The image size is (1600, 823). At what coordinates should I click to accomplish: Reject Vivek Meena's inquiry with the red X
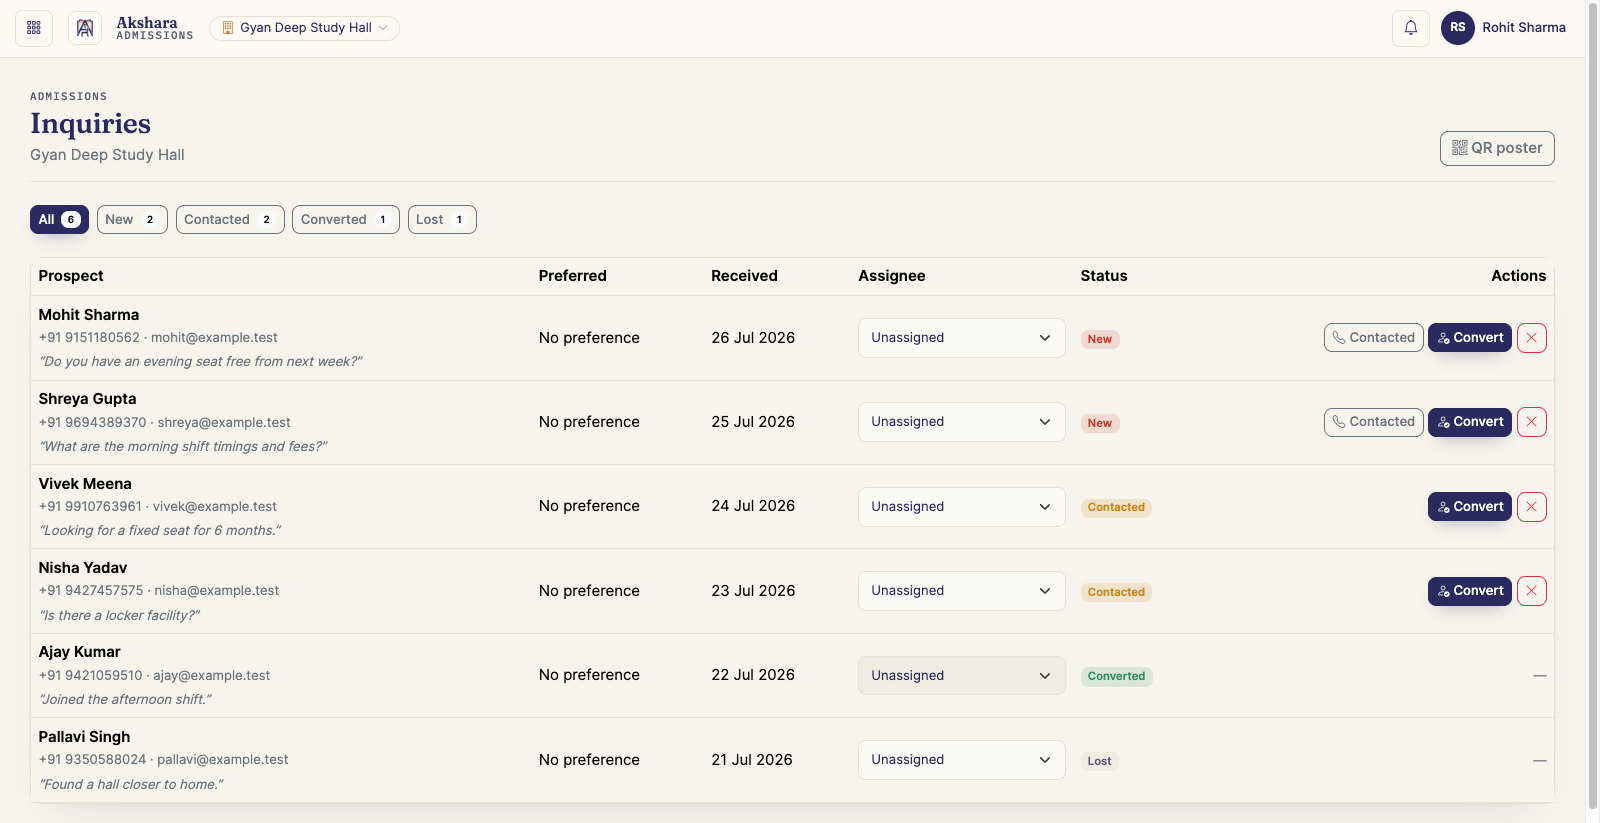tap(1532, 507)
